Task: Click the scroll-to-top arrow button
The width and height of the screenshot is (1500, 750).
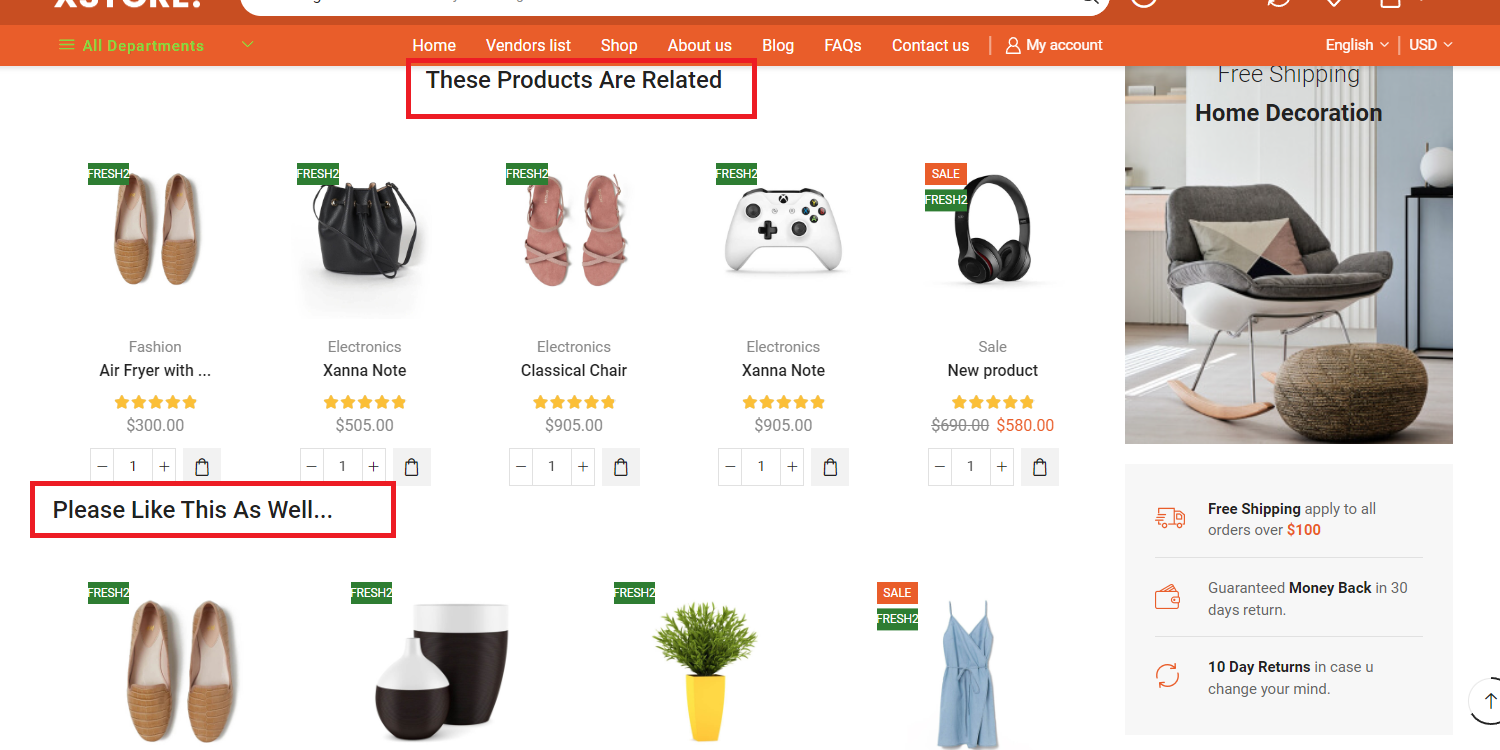Action: coord(1490,700)
